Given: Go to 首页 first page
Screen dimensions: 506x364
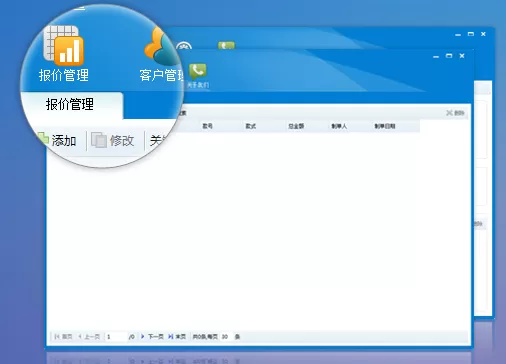Looking at the screenshot, I should 63,337.
